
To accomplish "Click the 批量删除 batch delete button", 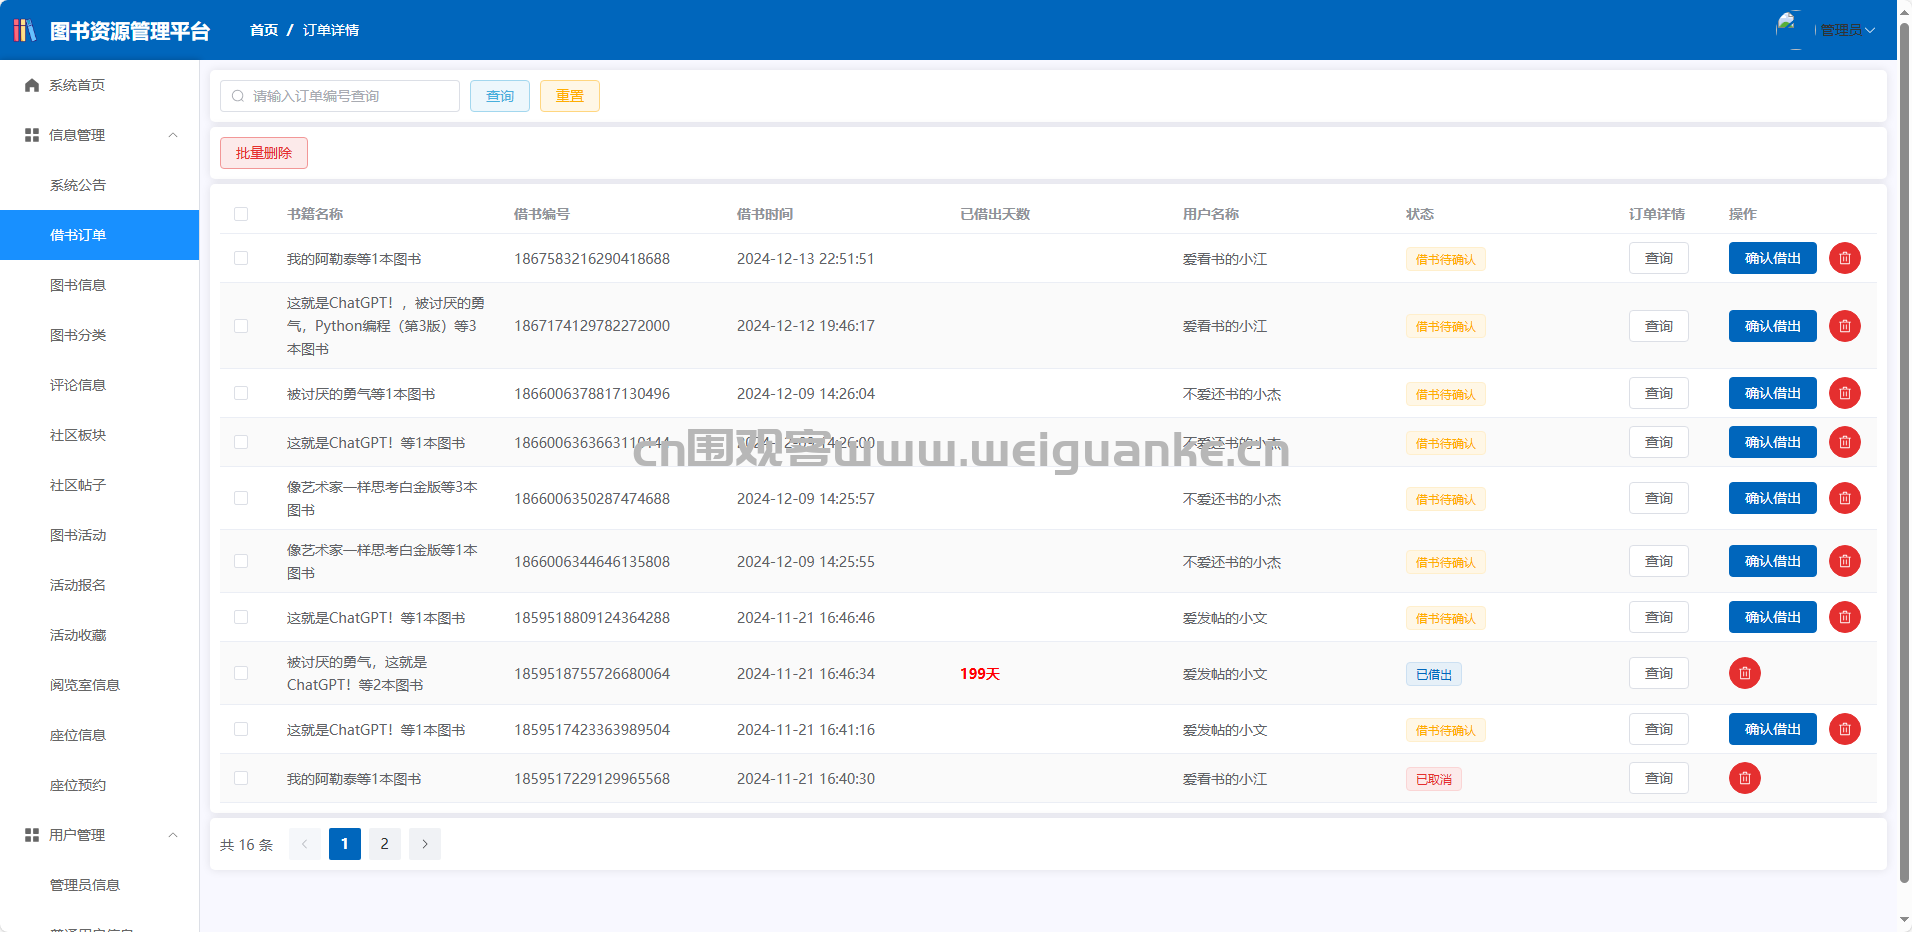I will point(264,153).
